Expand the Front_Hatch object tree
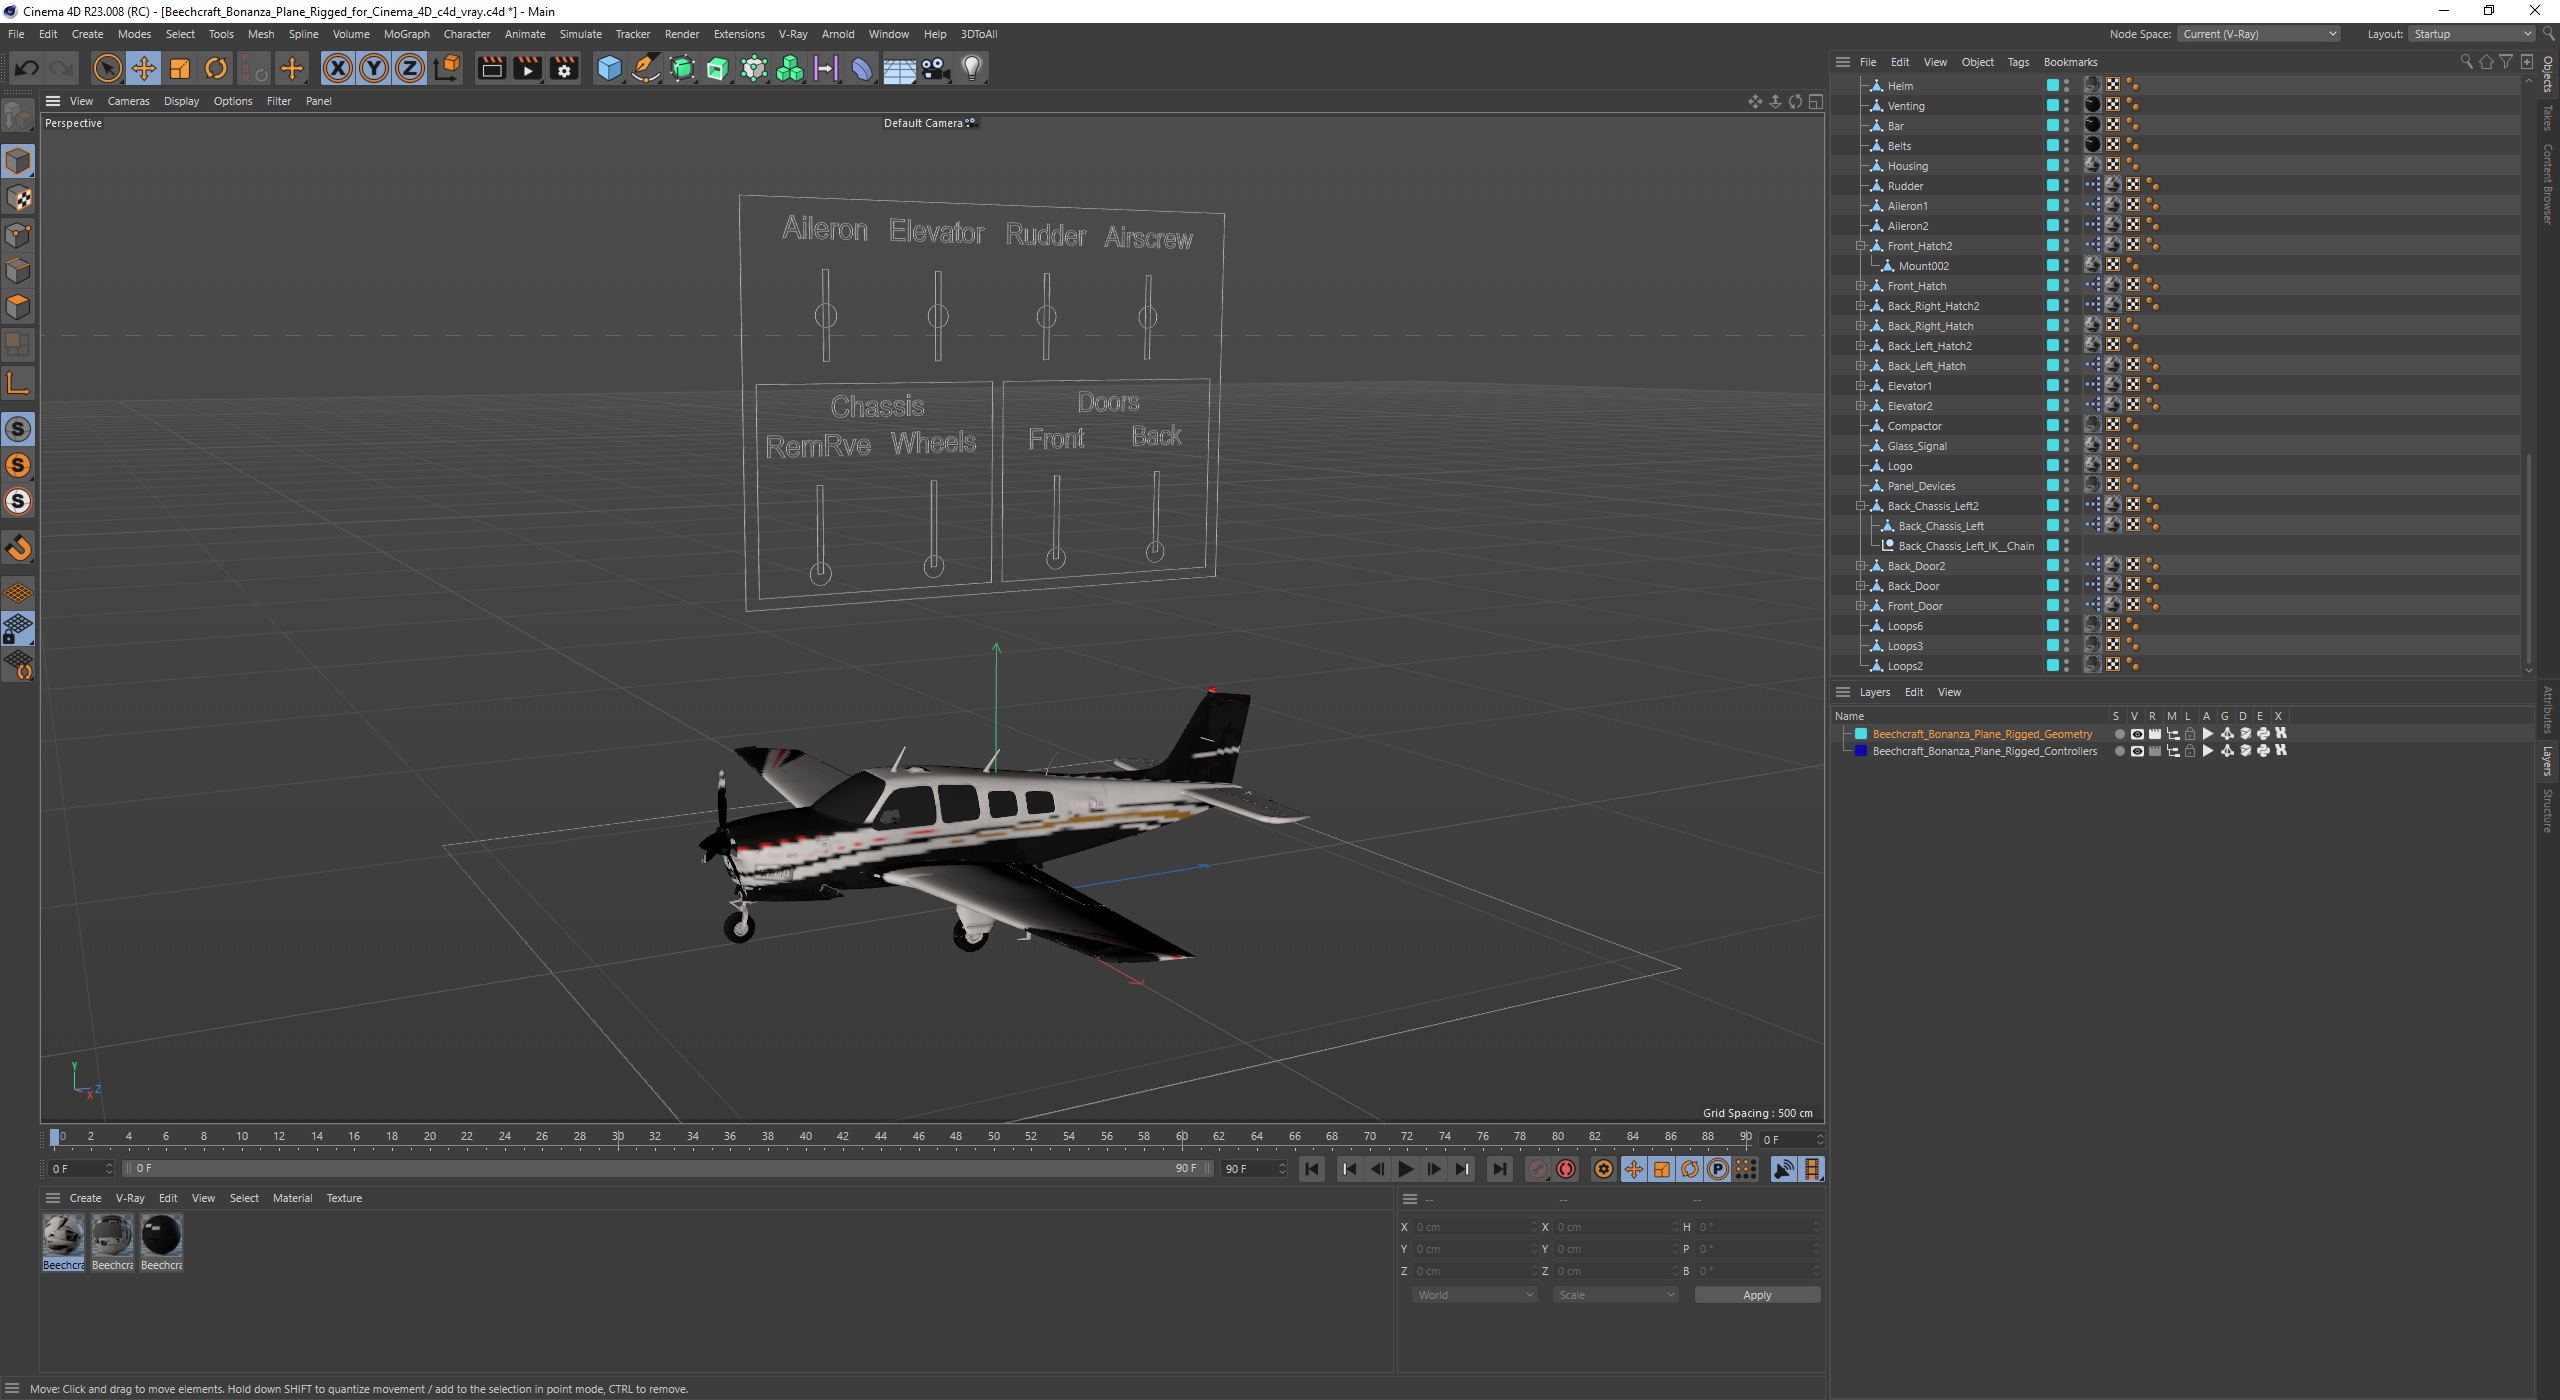Viewport: 2560px width, 1400px height. click(x=1861, y=286)
